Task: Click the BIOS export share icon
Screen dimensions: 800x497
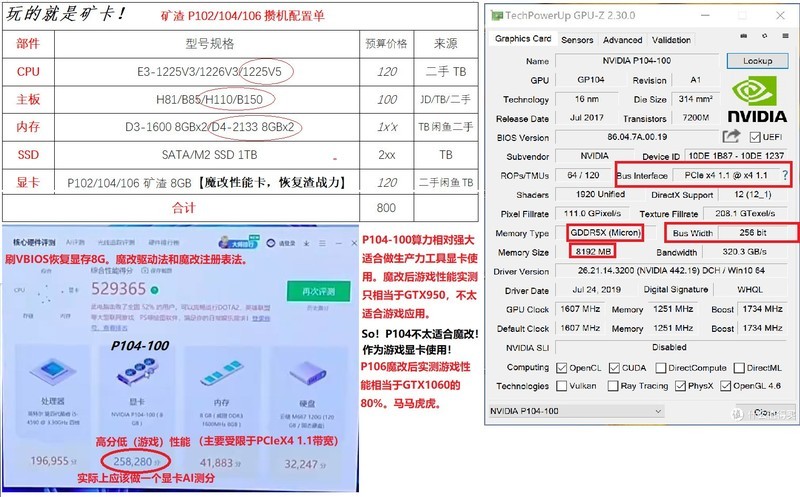Action: click(731, 136)
